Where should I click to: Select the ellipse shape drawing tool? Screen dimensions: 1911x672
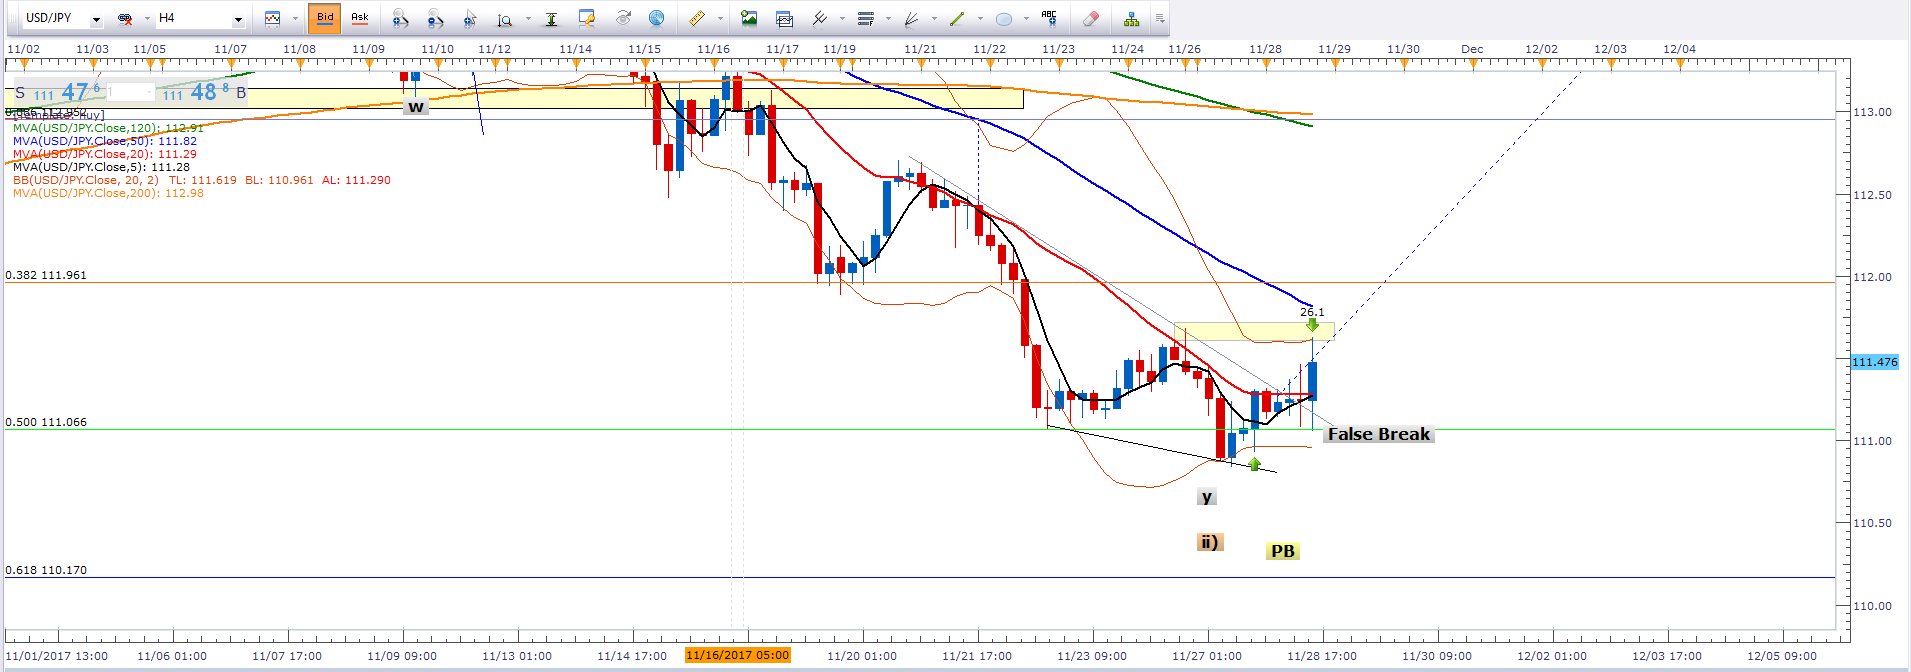pos(1004,18)
